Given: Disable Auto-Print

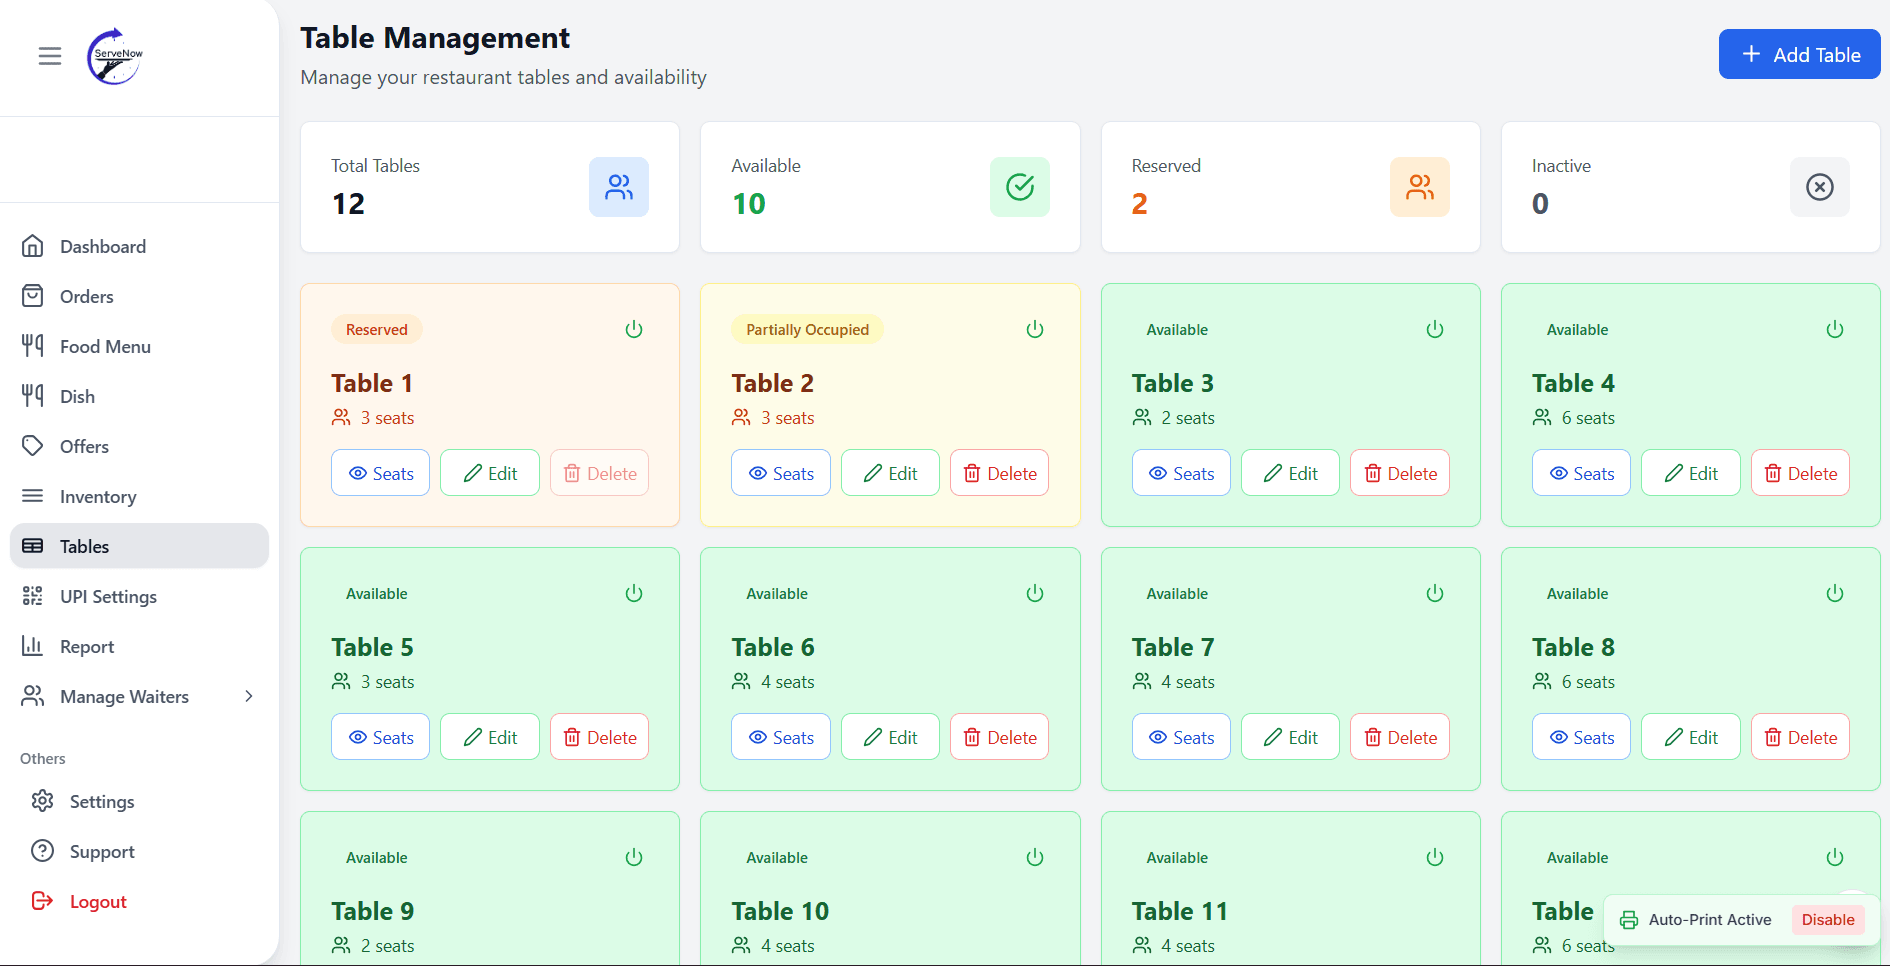Looking at the screenshot, I should 1827,920.
